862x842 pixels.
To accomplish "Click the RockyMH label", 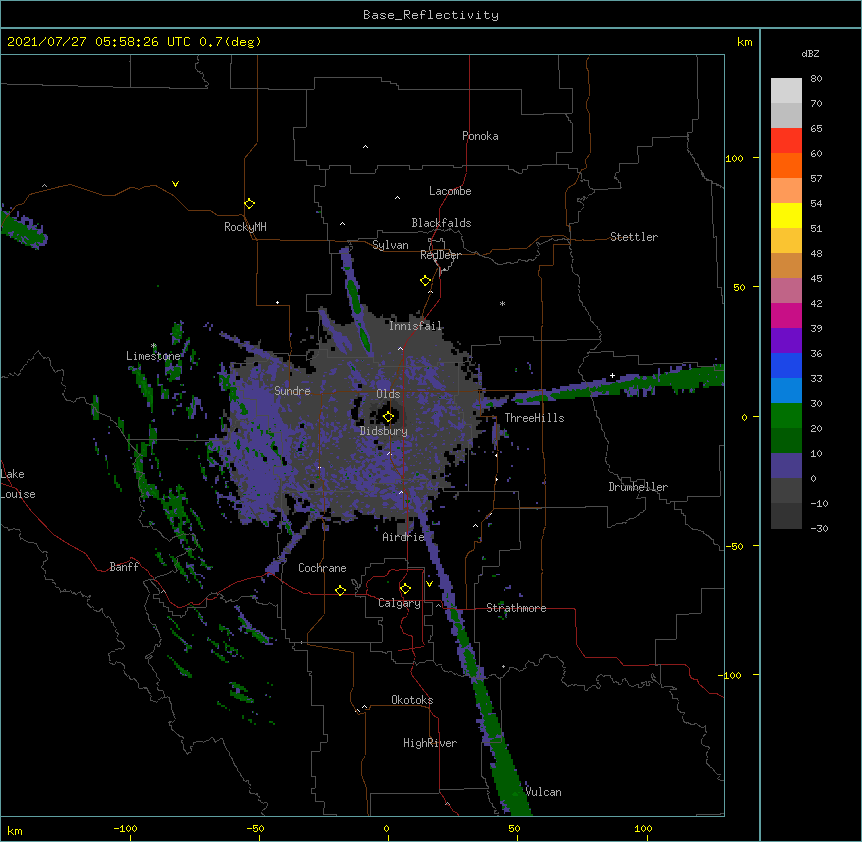I will pyautogui.click(x=245, y=227).
